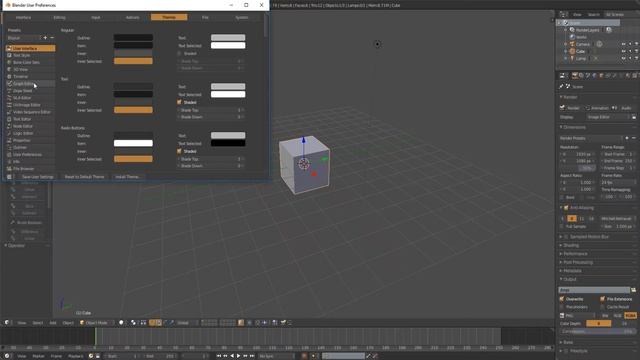Pick the Regular Inner Selected orange swatch
Viewport: 640px width, 360px height.
coord(133,61)
